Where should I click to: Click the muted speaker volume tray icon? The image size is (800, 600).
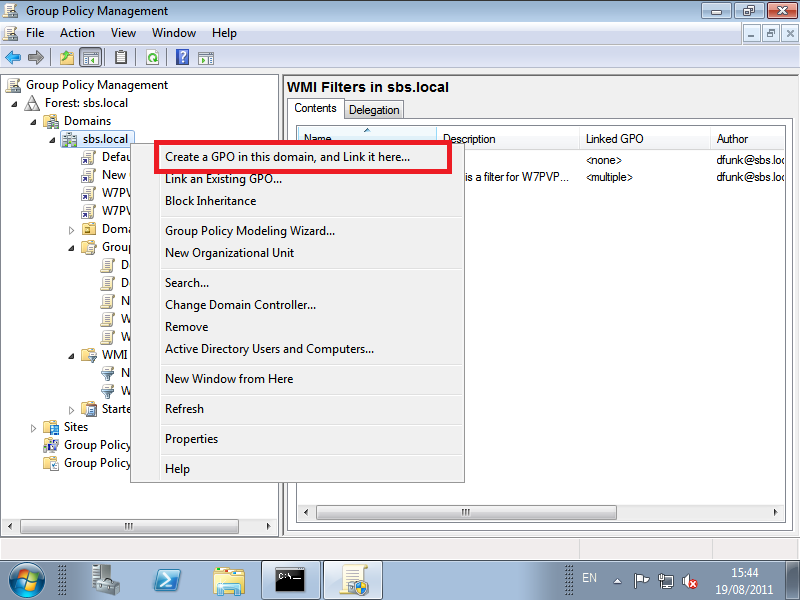(x=689, y=580)
